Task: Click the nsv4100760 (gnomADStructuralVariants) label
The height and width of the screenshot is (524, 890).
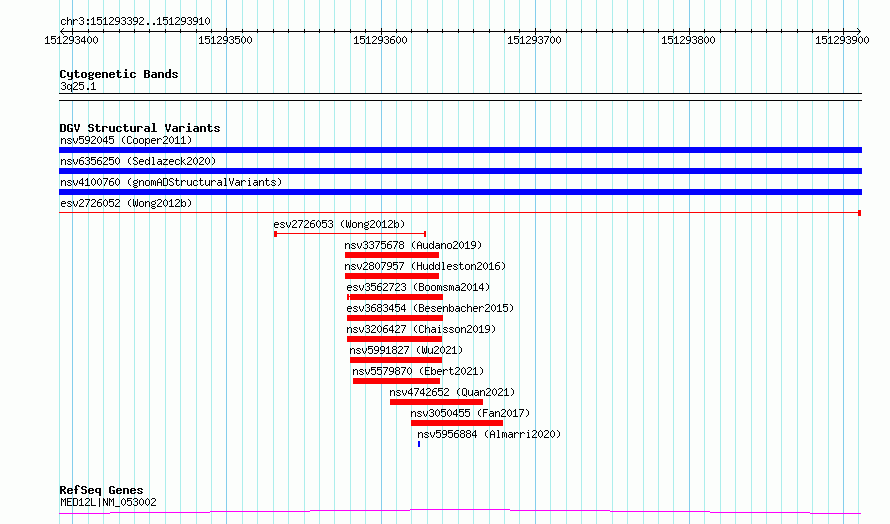Action: 171,182
